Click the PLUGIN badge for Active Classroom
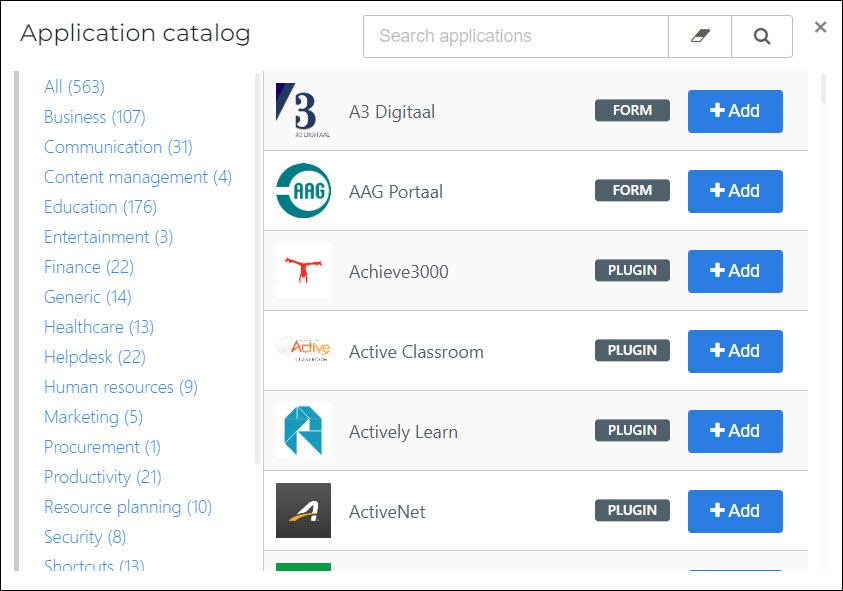843x591 pixels. pyautogui.click(x=632, y=351)
